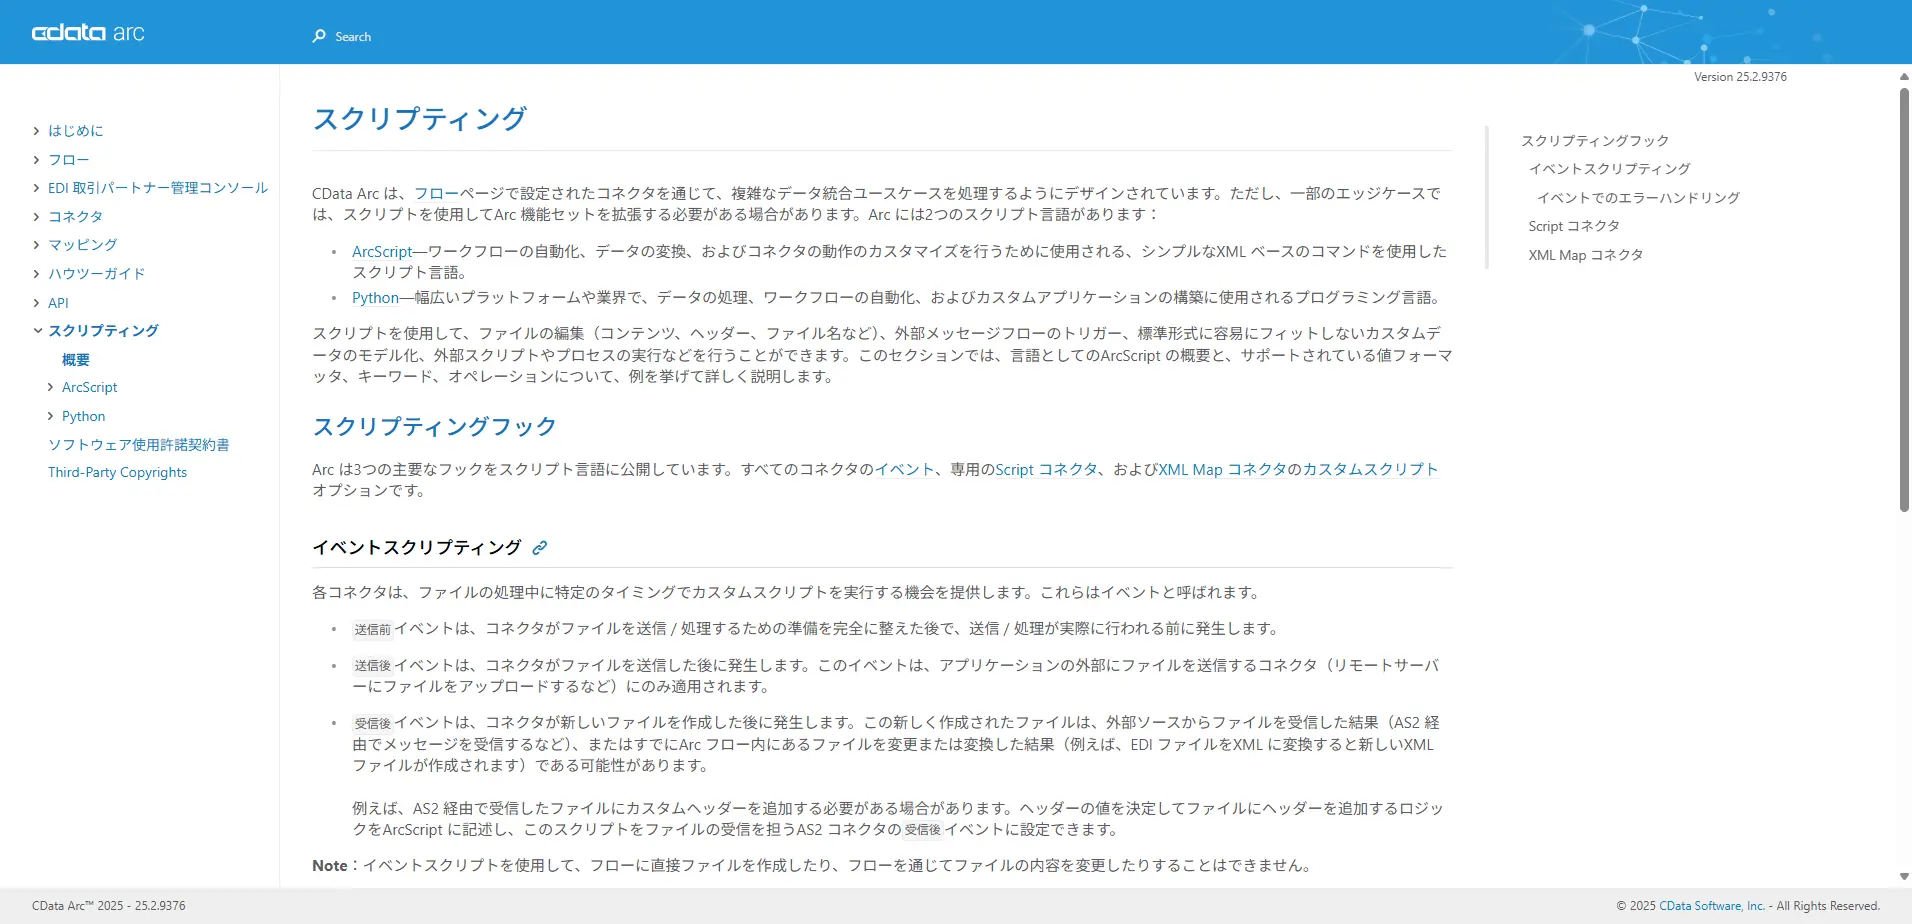Jump to Script コネクタ via right table of contents

click(x=1572, y=225)
